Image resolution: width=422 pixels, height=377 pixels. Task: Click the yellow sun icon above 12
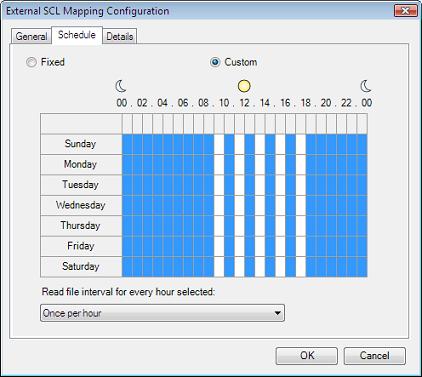click(x=244, y=86)
